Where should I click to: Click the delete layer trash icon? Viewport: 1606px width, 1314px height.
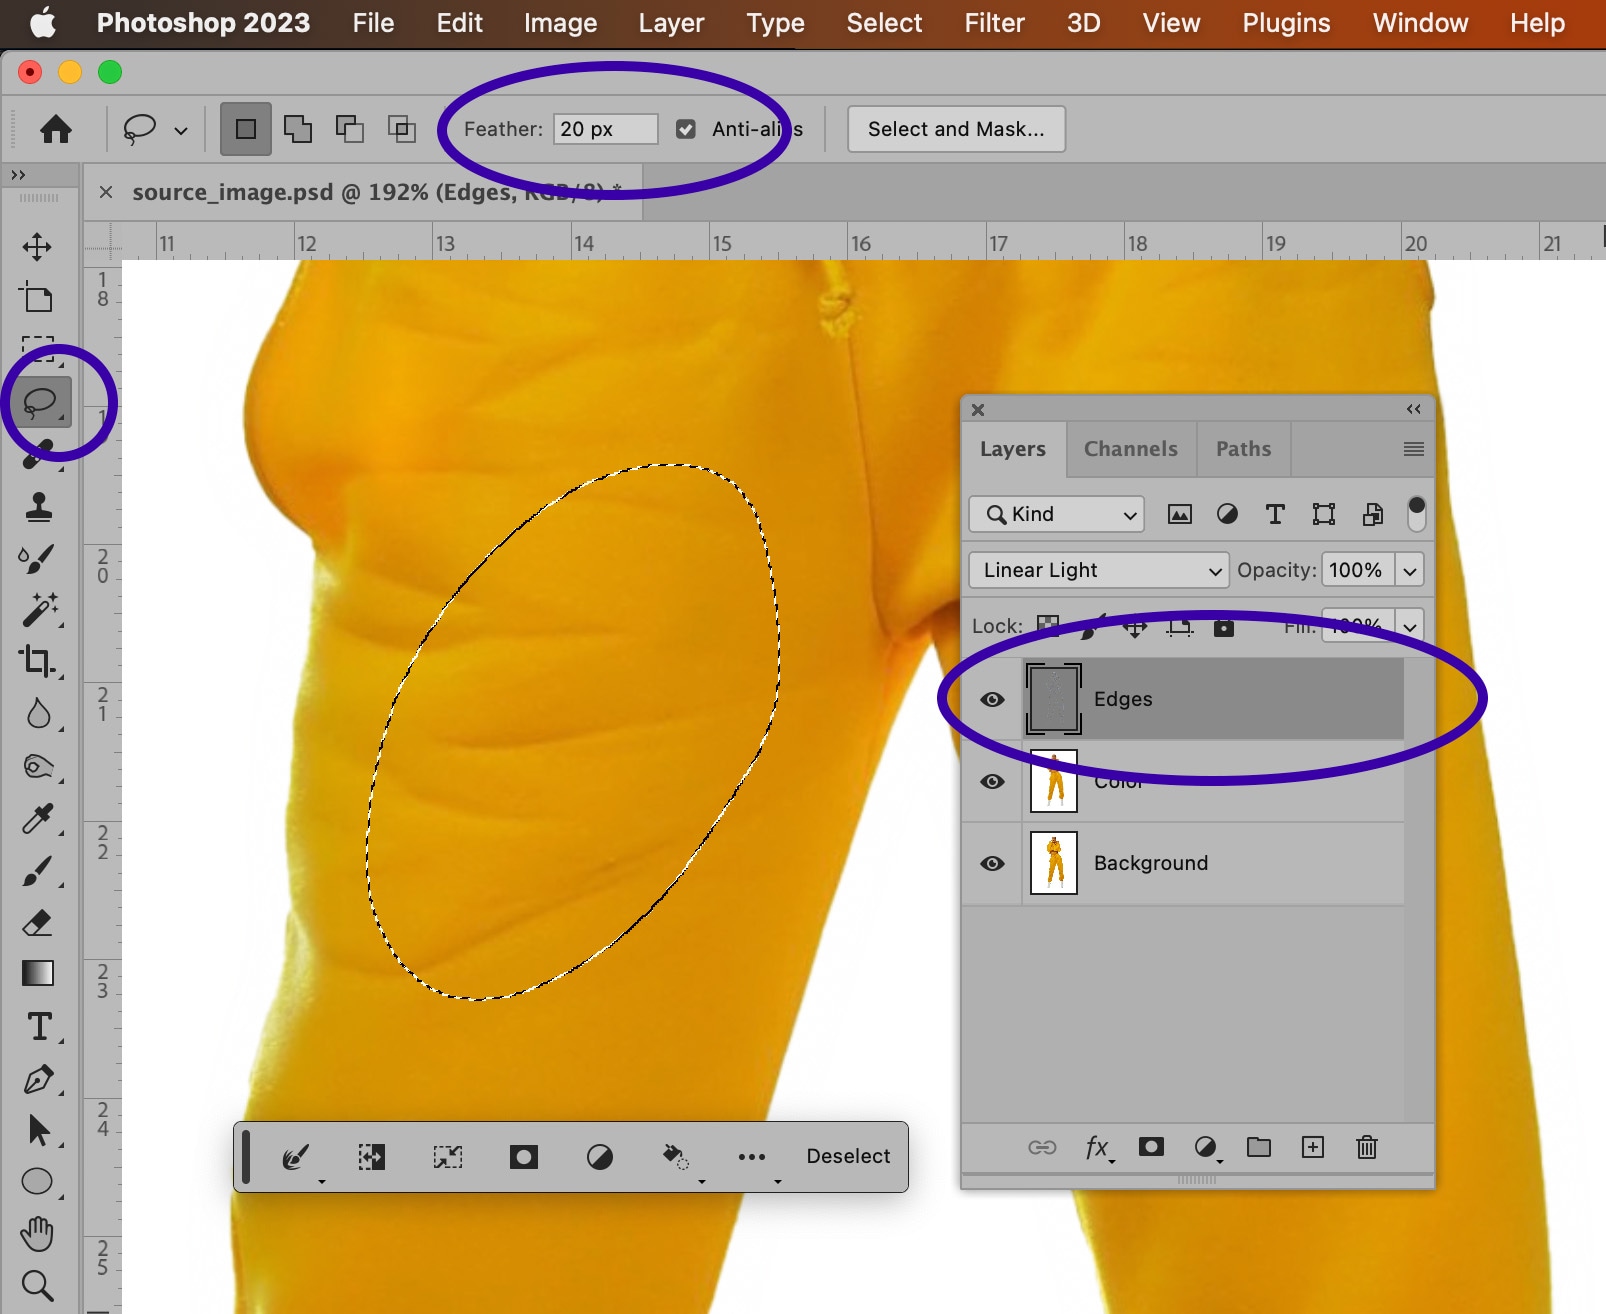[x=1366, y=1147]
